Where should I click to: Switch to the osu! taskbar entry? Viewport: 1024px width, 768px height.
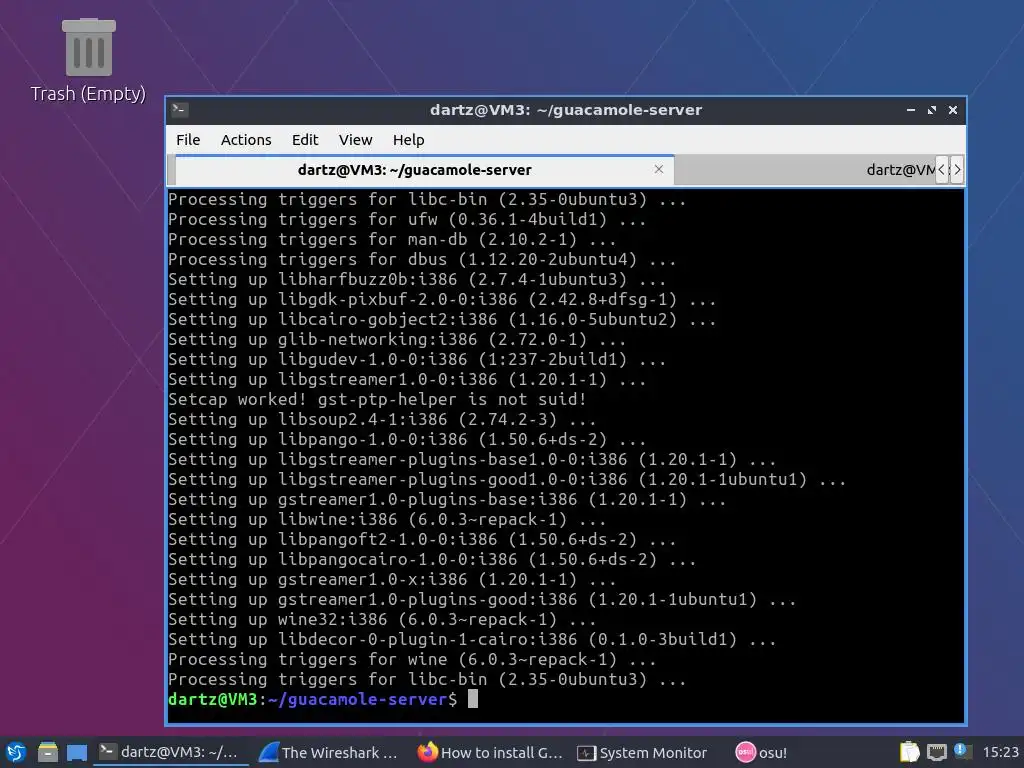[761, 752]
